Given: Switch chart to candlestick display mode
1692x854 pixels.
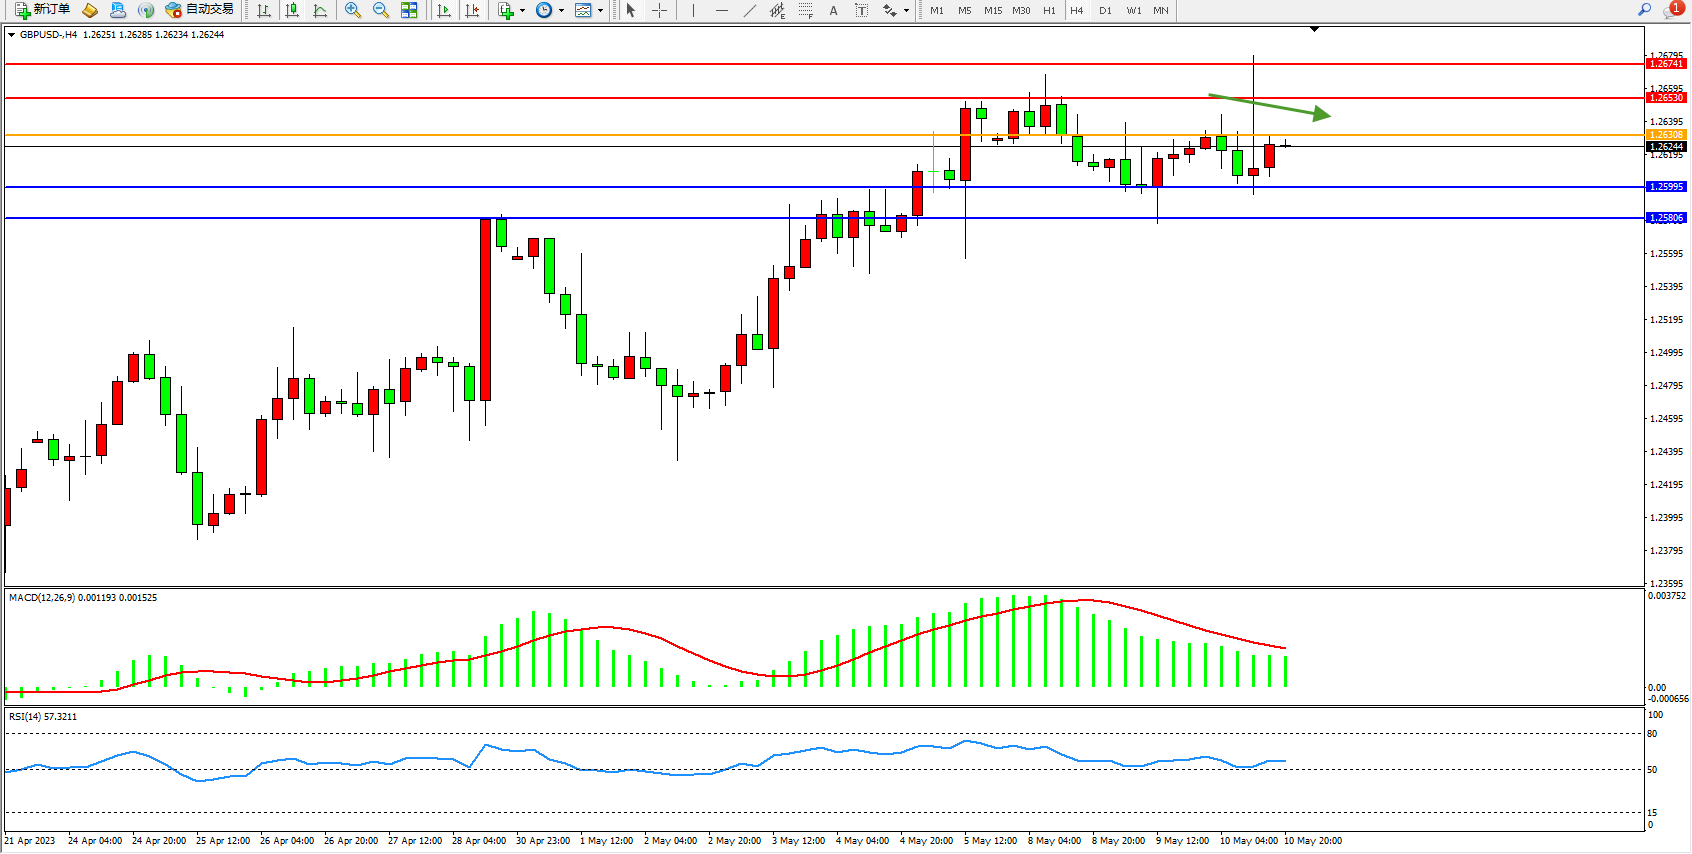Looking at the screenshot, I should [x=292, y=10].
